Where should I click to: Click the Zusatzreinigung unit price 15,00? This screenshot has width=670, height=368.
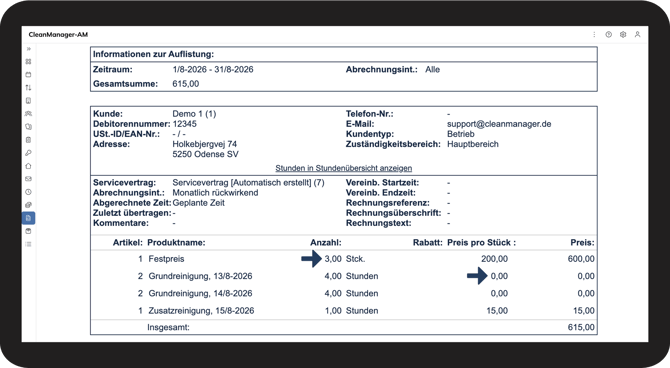[x=497, y=311]
